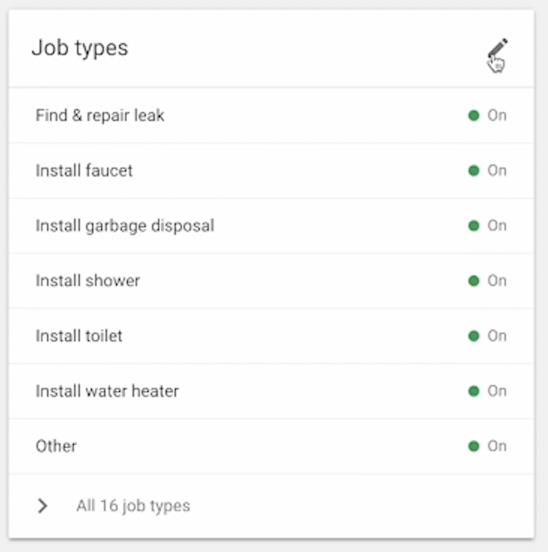Select the Install toilet job type

pyautogui.click(x=271, y=336)
